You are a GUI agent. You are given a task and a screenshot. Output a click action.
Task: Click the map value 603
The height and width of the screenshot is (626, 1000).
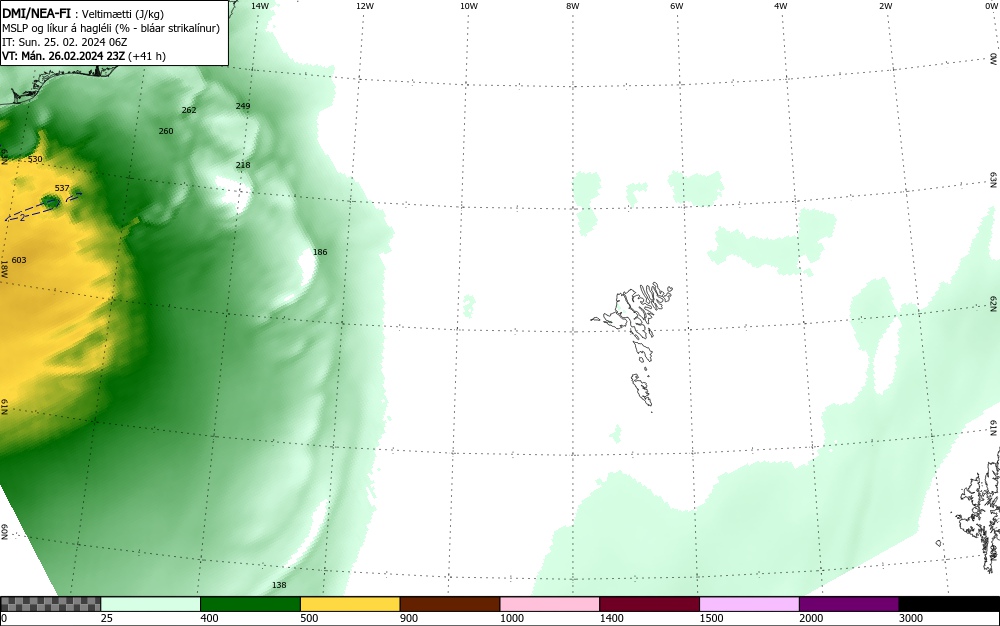19,260
